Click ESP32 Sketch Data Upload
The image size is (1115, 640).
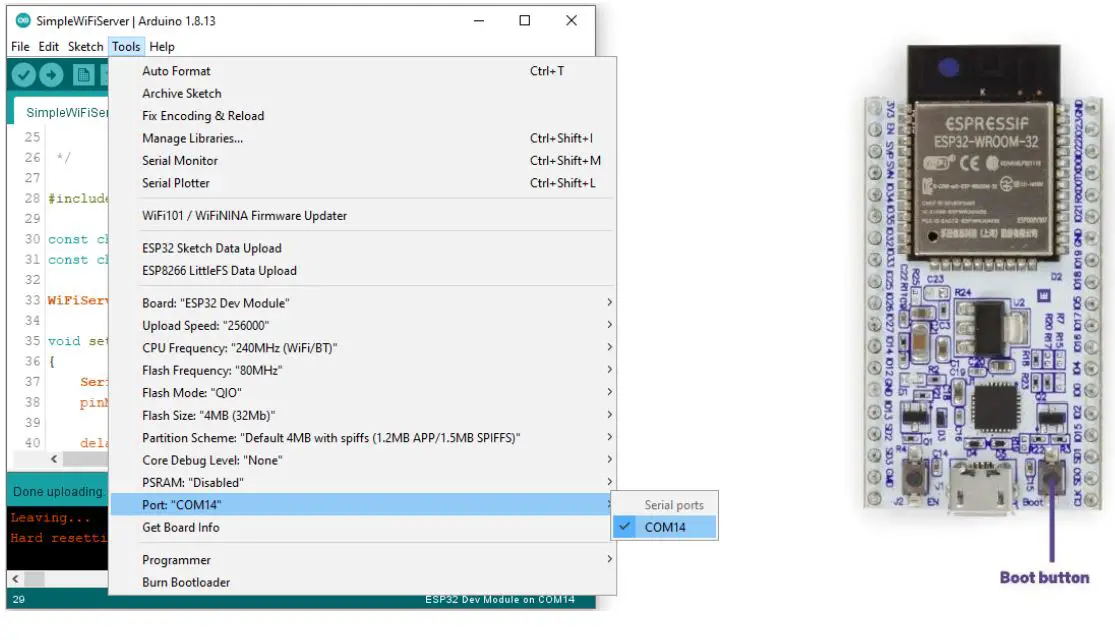tap(212, 248)
